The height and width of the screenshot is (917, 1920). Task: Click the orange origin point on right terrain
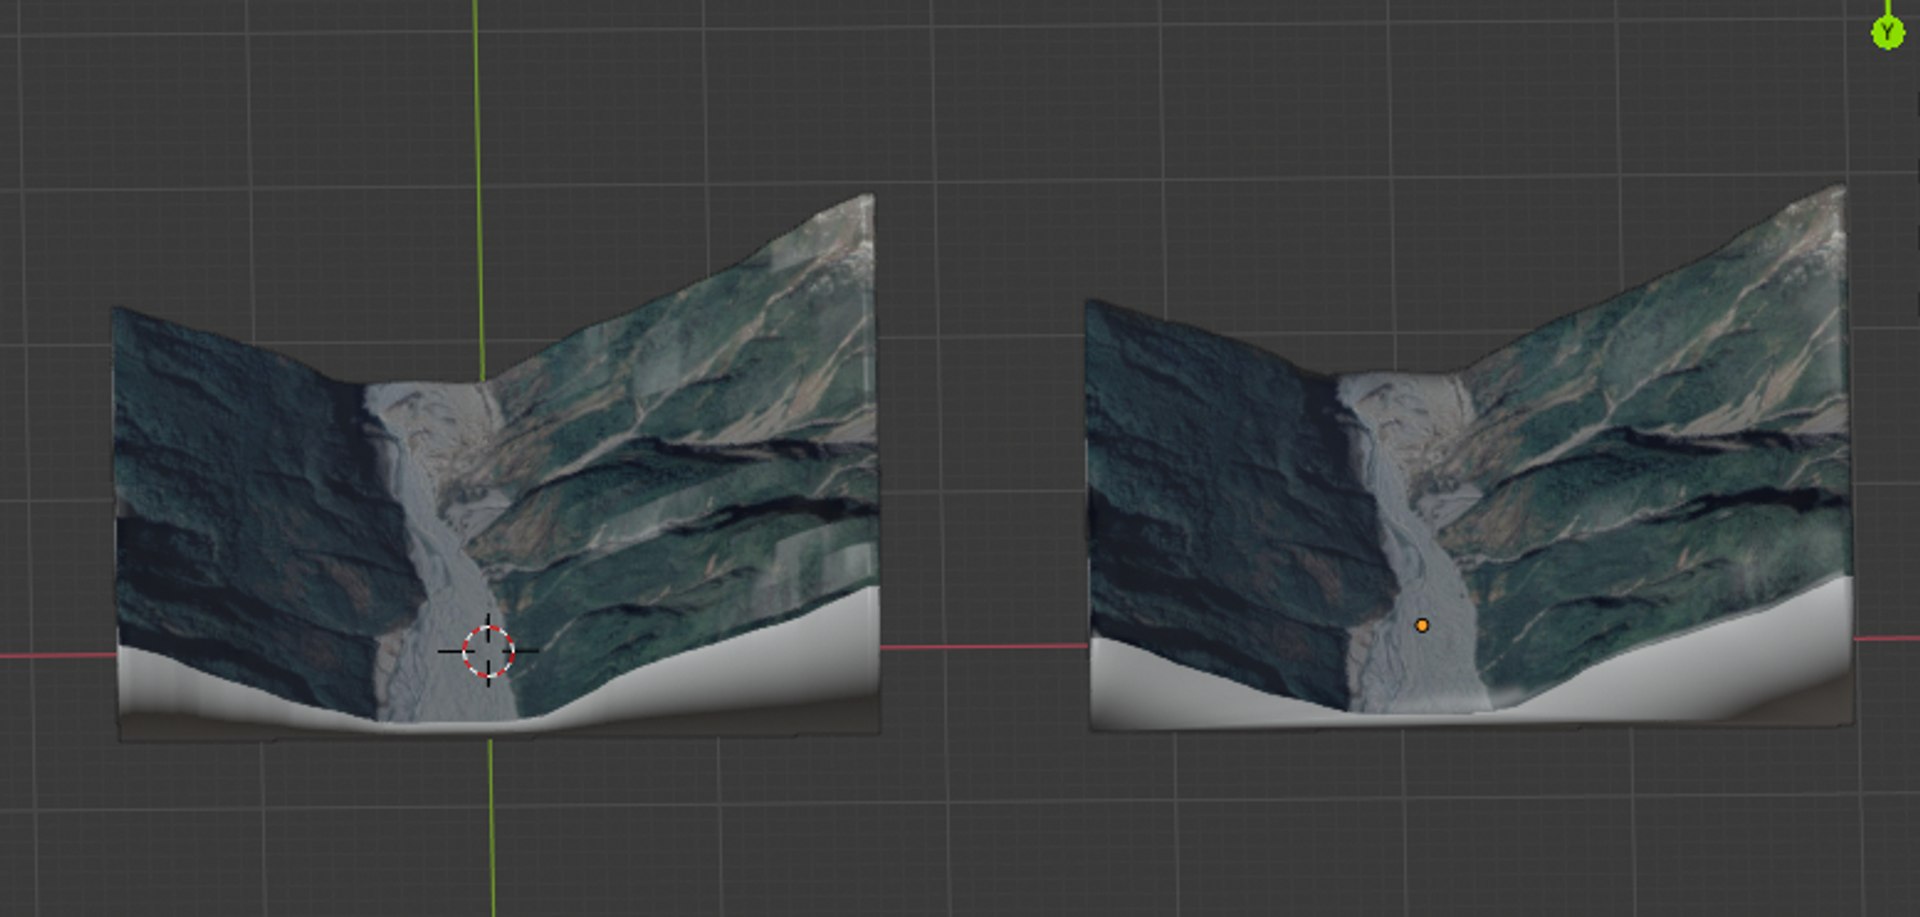(1421, 626)
